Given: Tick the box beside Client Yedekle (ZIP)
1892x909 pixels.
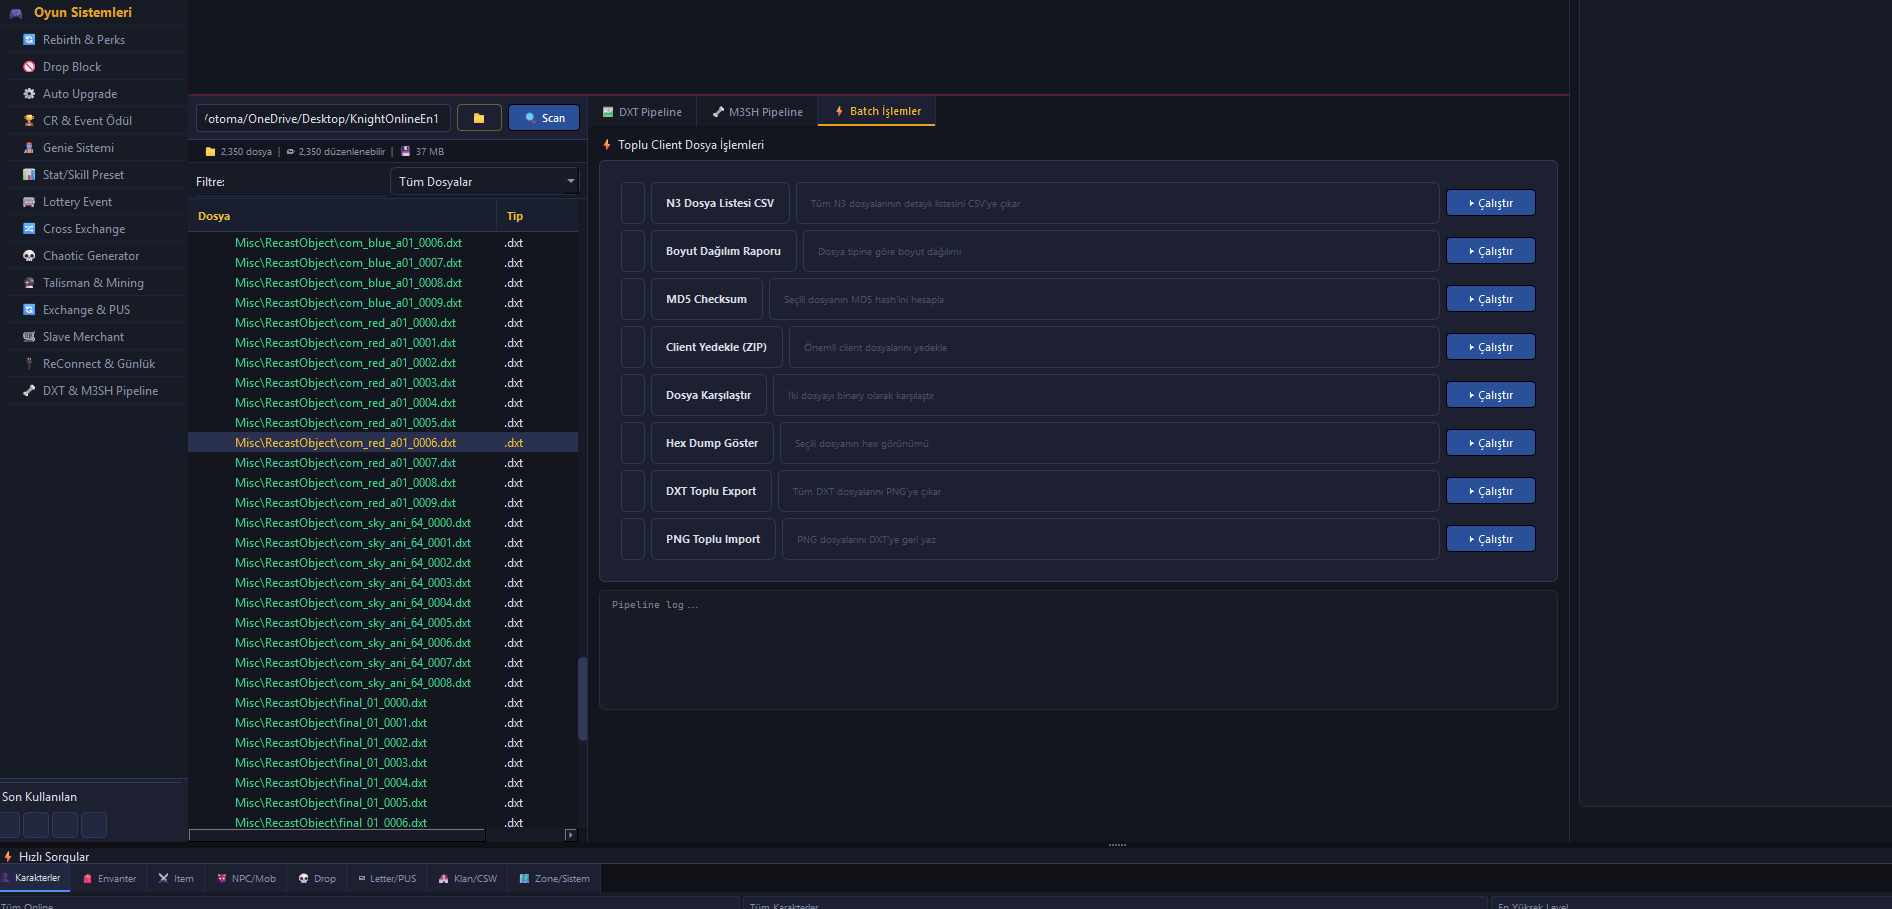Looking at the screenshot, I should click(633, 347).
